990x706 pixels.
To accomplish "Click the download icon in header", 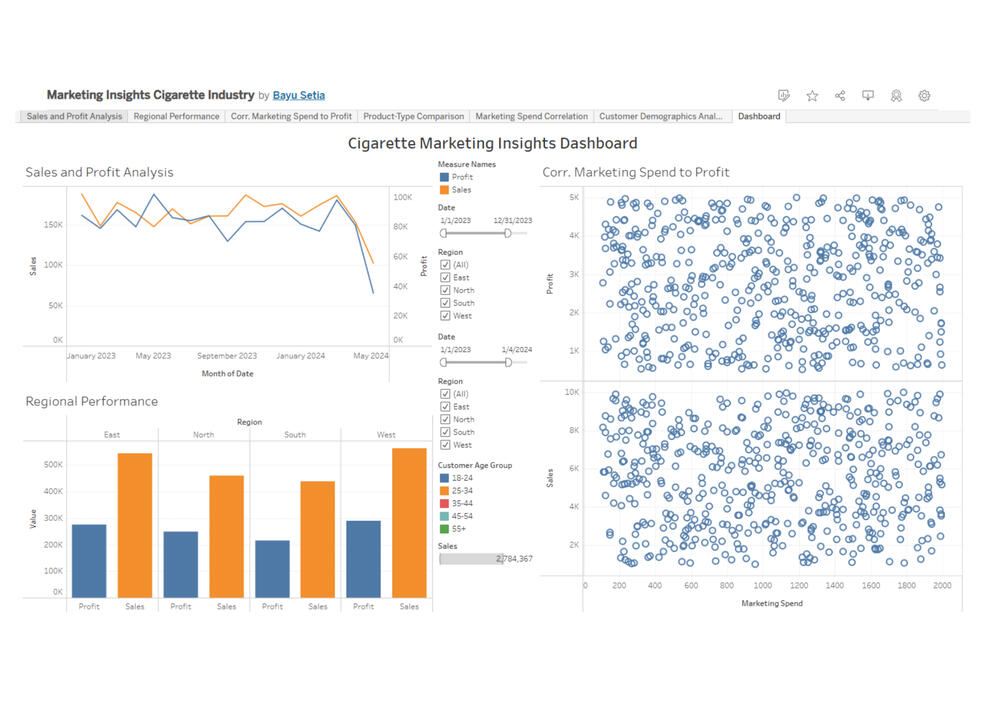I will click(868, 96).
